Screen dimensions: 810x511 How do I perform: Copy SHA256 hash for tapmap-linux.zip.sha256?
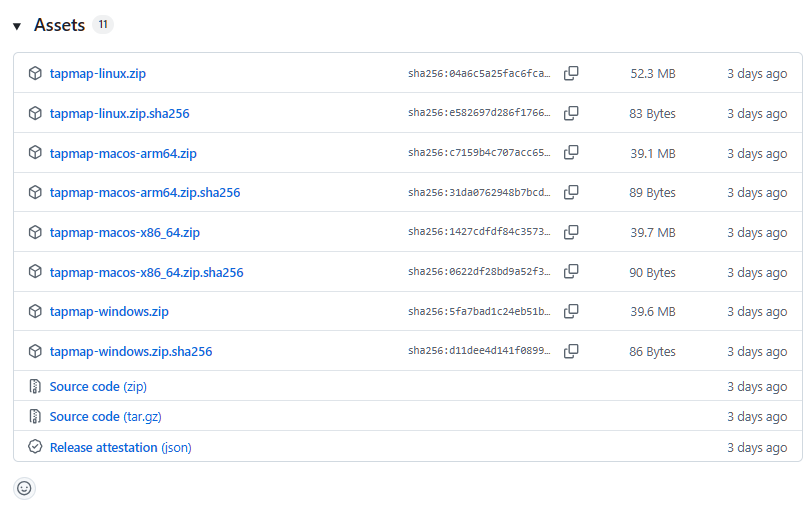point(571,113)
